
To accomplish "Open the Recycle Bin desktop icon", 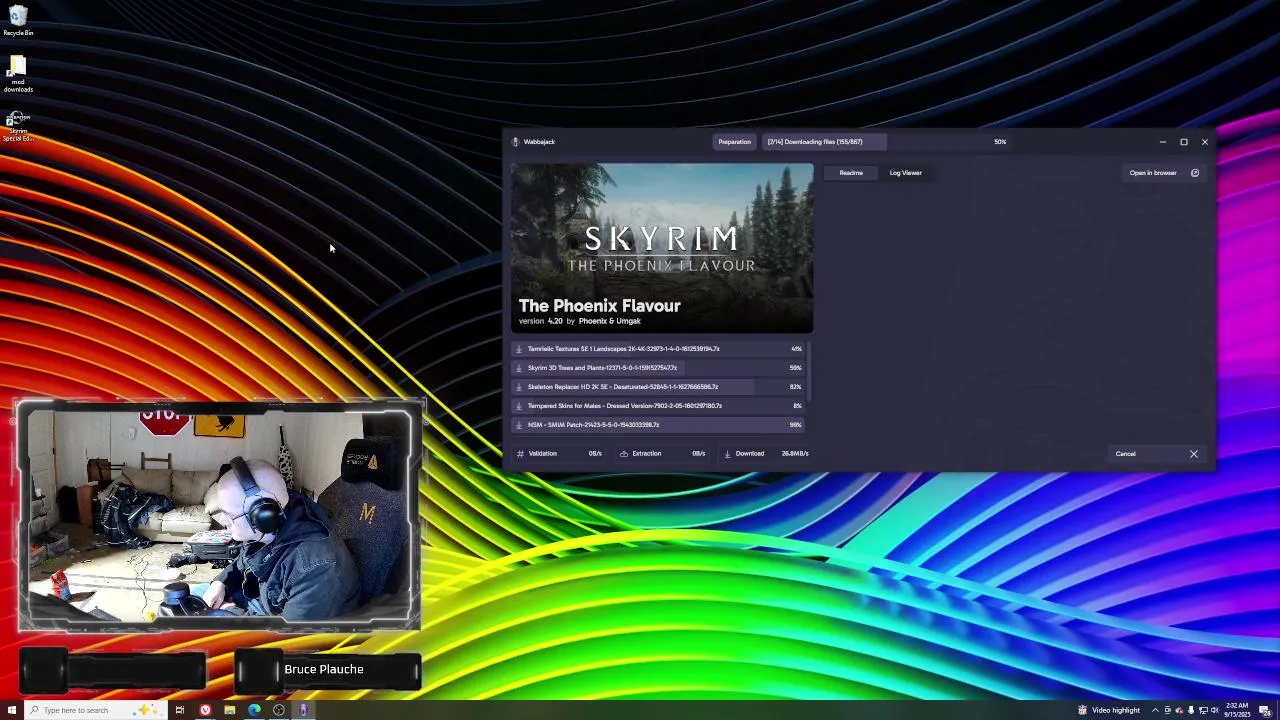I will coord(18,20).
